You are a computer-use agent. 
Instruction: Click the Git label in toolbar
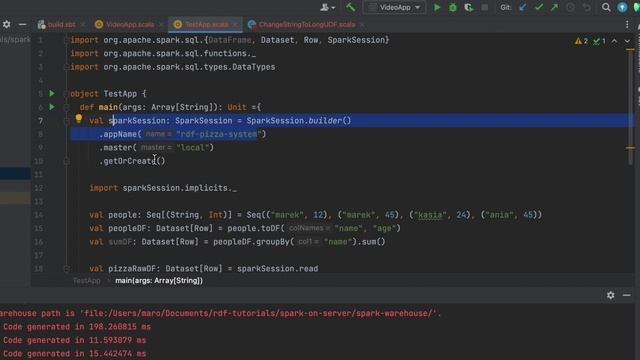coord(505,7)
